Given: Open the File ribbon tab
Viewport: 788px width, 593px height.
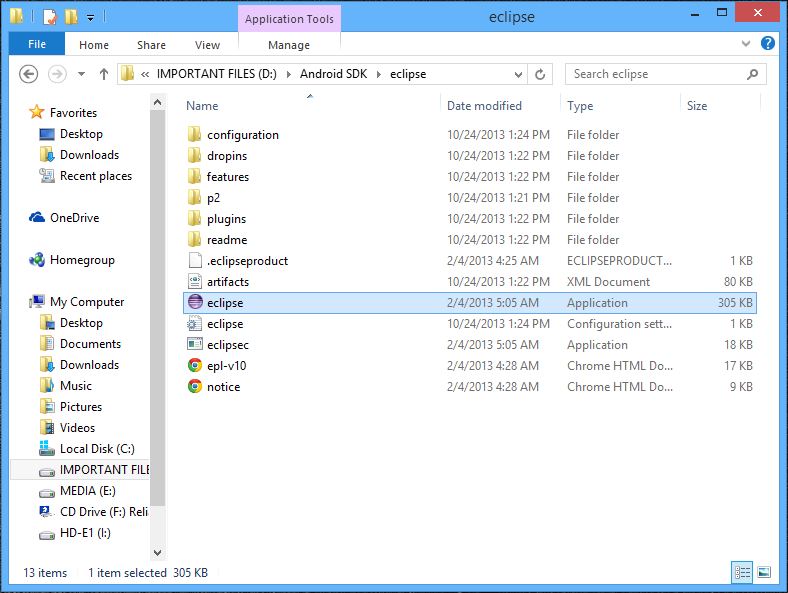Looking at the screenshot, I should pyautogui.click(x=37, y=44).
